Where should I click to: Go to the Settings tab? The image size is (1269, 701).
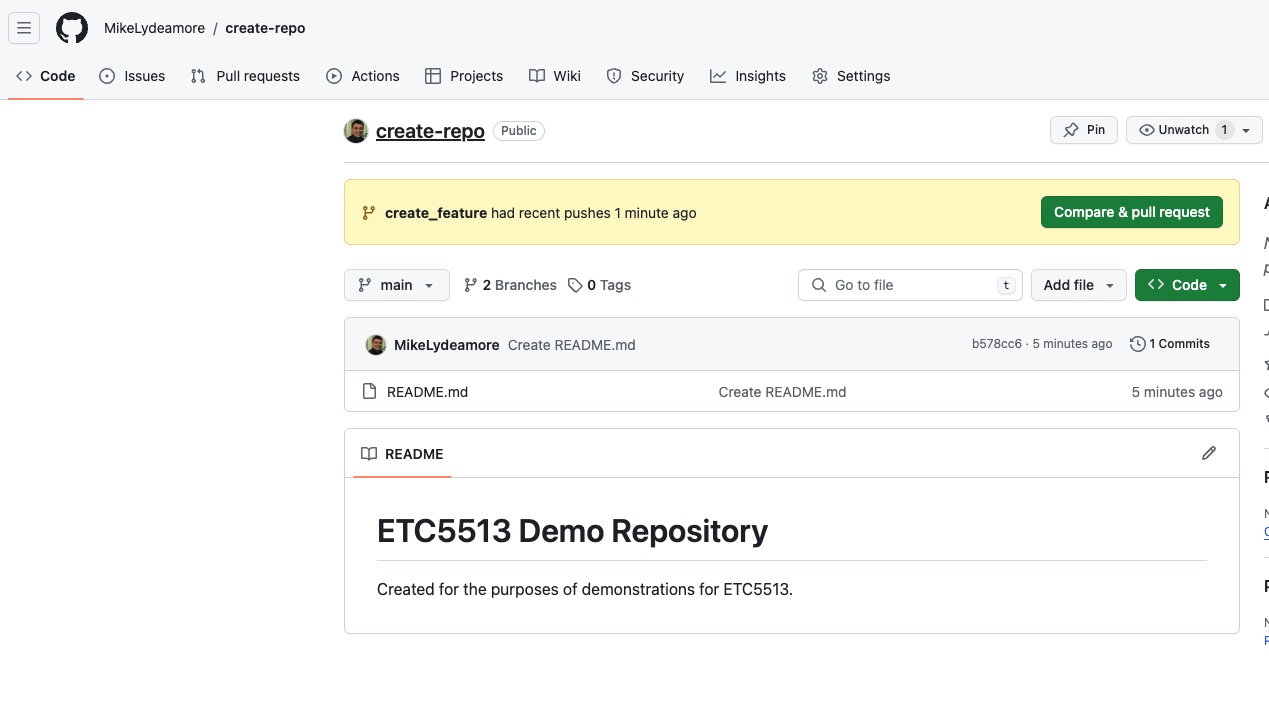(x=850, y=76)
